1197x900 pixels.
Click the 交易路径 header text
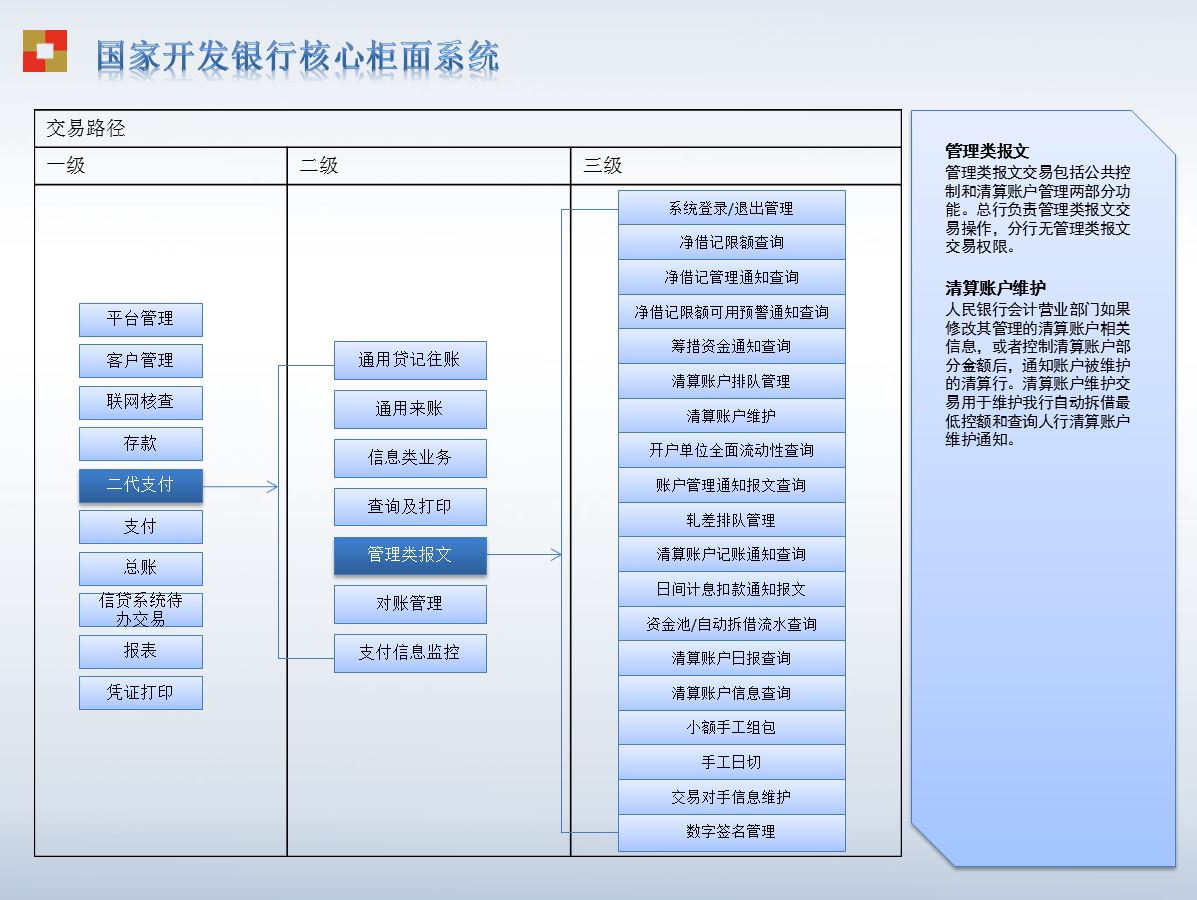tap(86, 128)
